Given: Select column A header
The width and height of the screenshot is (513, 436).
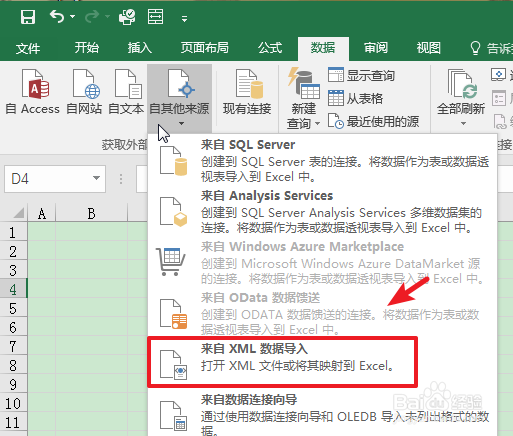Looking at the screenshot, I should coord(42,213).
